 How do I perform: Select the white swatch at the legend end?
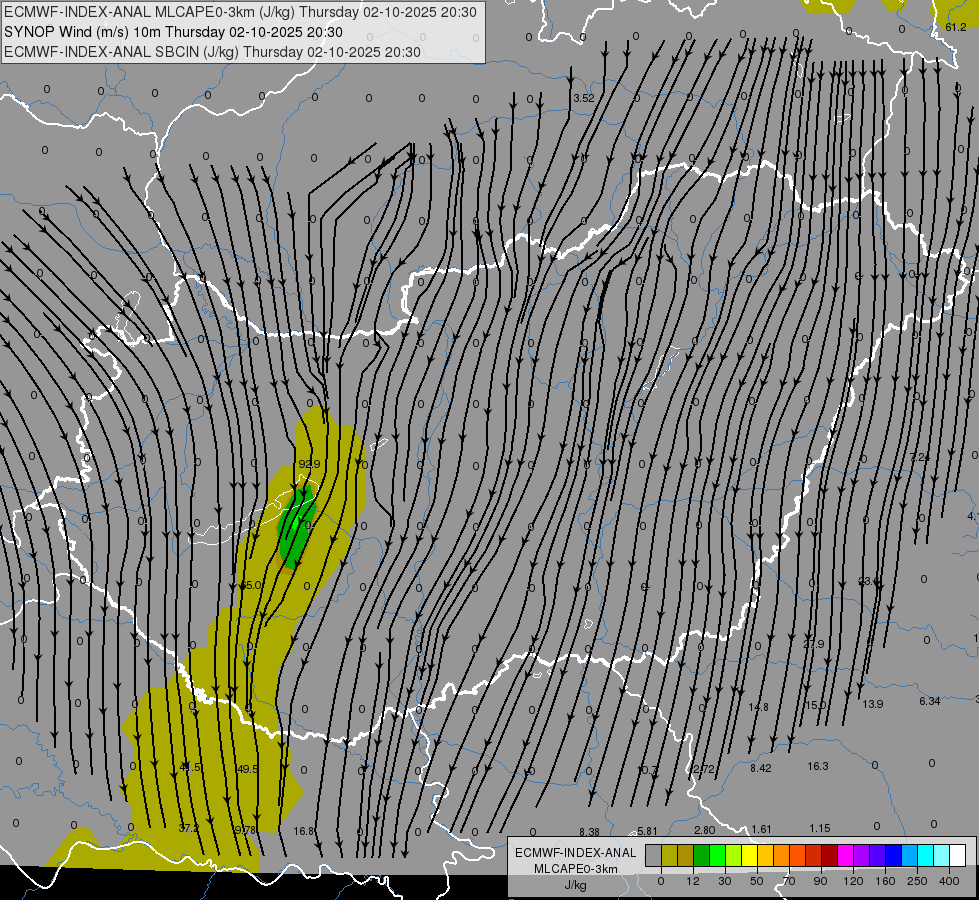(x=957, y=855)
